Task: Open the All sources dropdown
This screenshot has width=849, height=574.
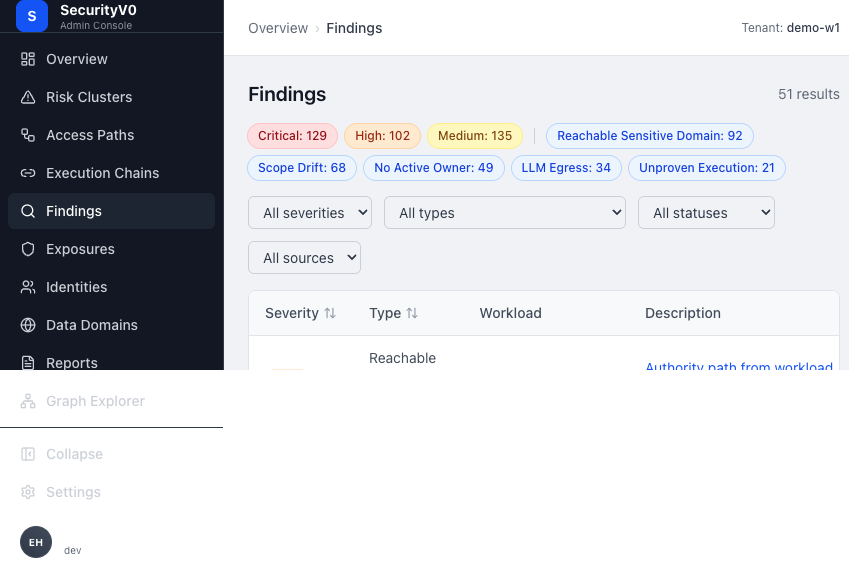Action: click(x=304, y=257)
